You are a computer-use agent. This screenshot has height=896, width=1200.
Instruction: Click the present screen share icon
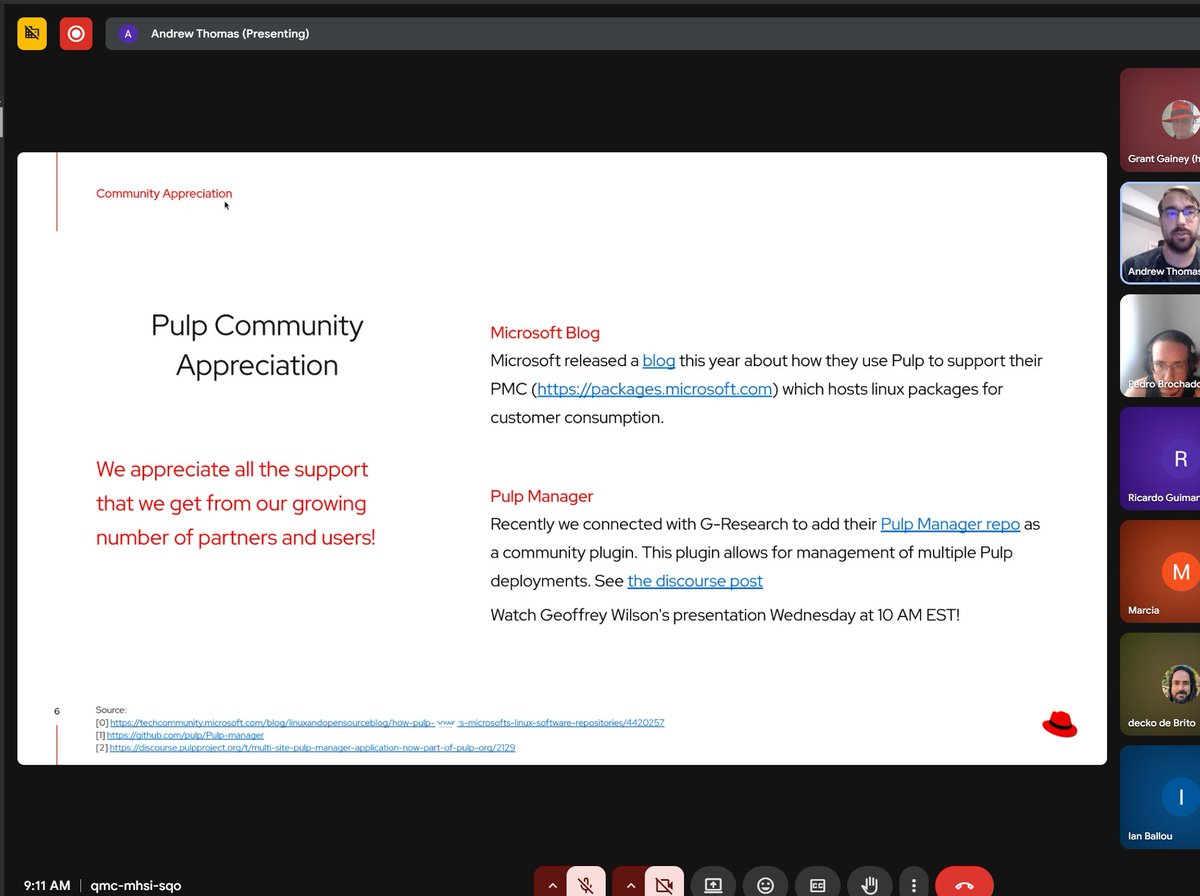click(x=713, y=884)
